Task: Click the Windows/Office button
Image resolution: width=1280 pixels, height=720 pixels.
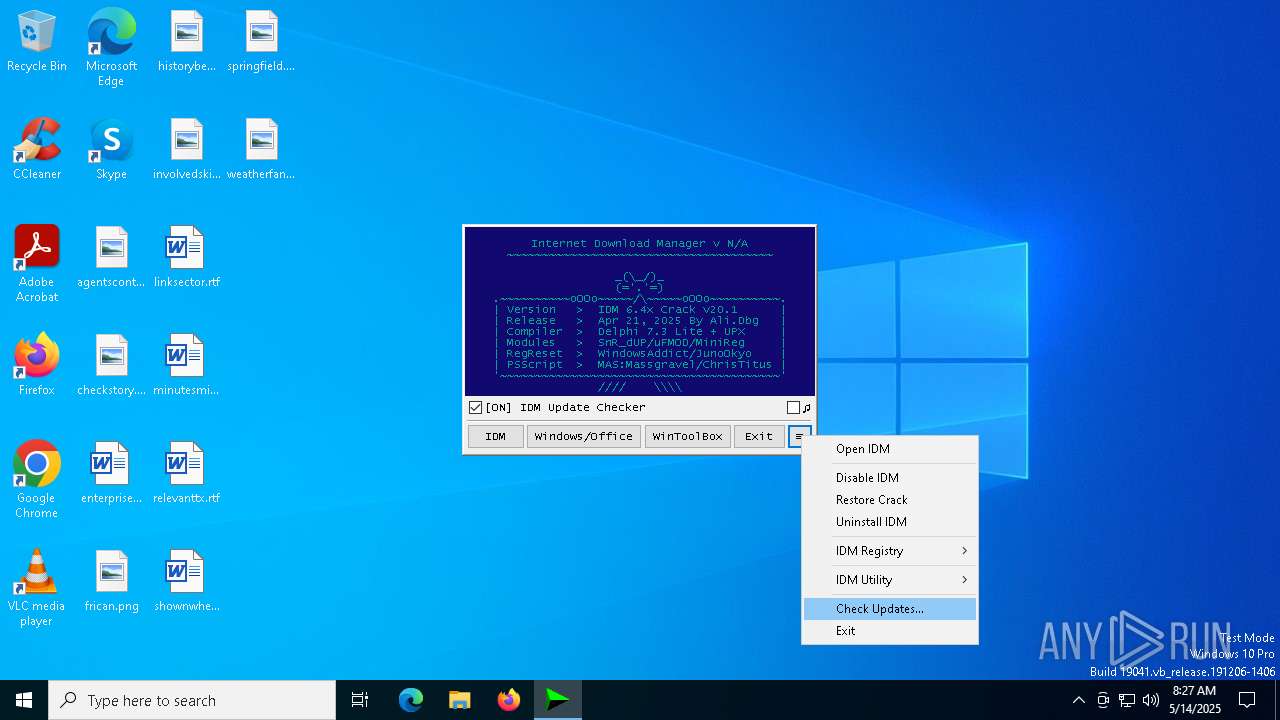Action: pyautogui.click(x=584, y=436)
